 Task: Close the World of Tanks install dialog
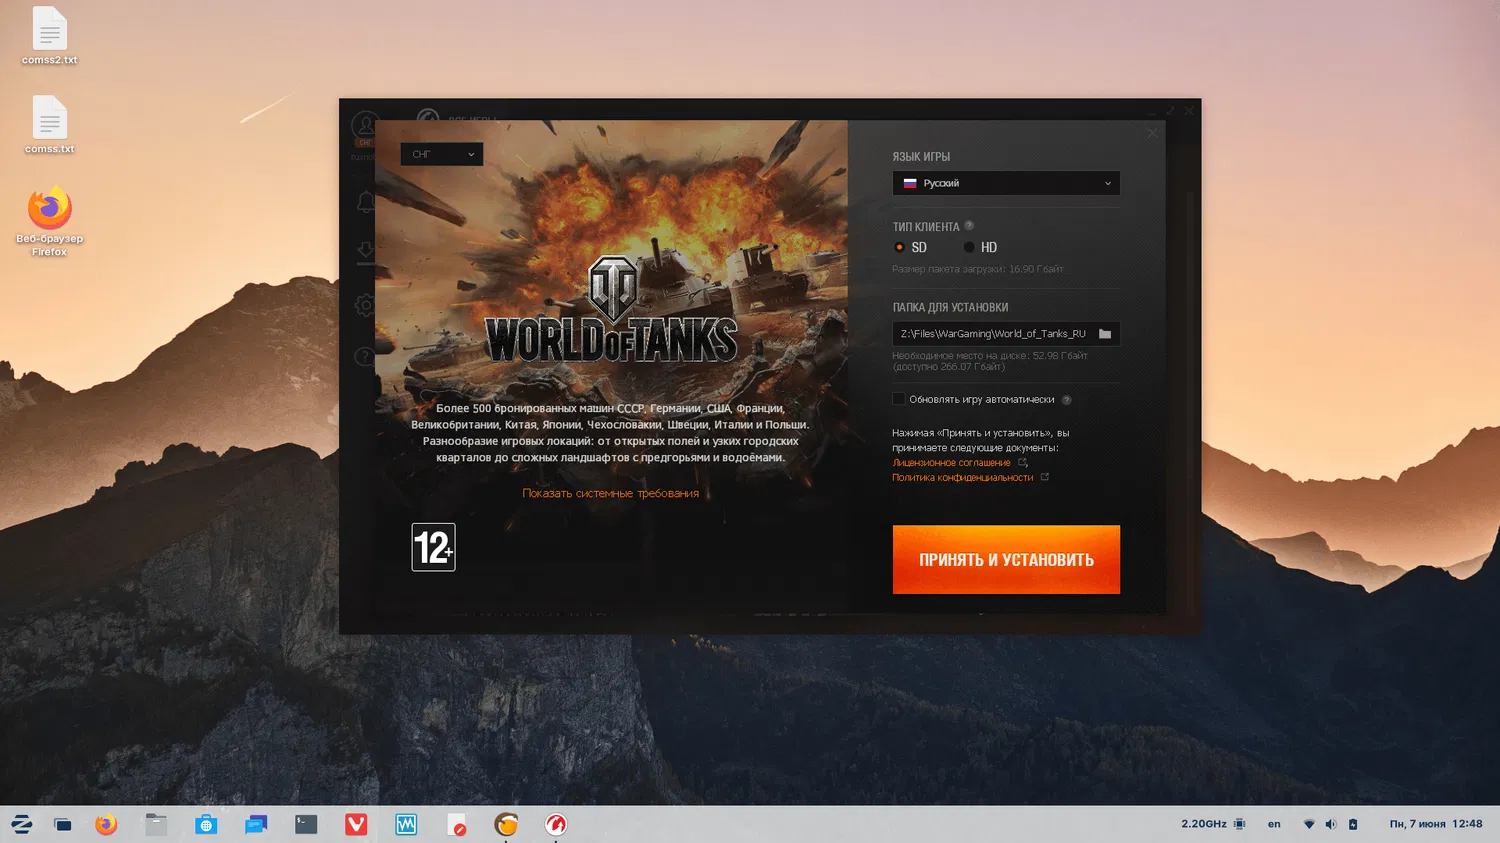click(1152, 133)
